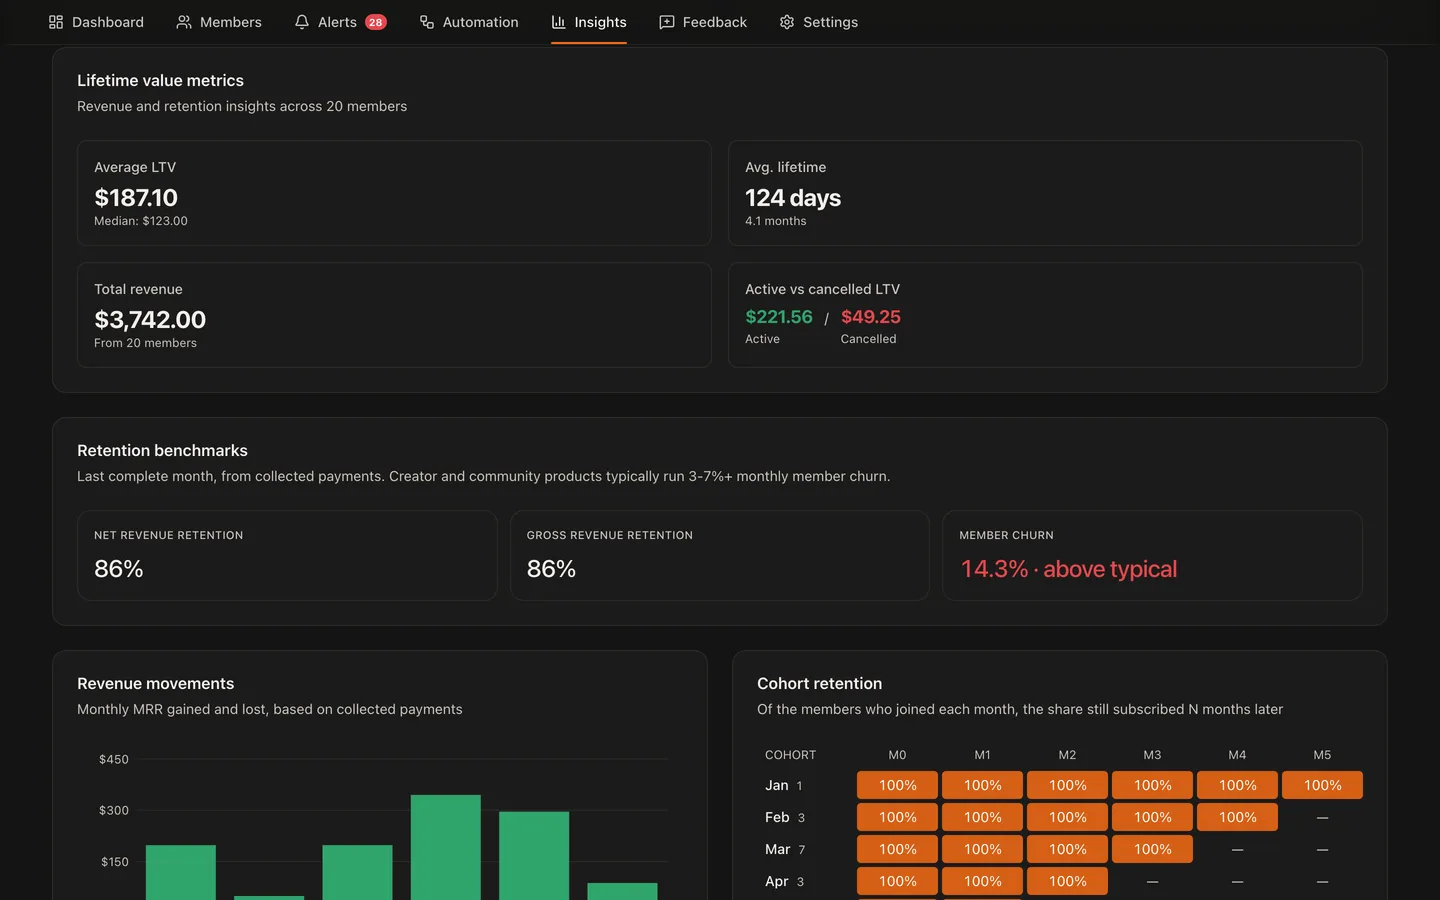The image size is (1440, 900).
Task: Click the Settings gear icon
Action: point(787,22)
